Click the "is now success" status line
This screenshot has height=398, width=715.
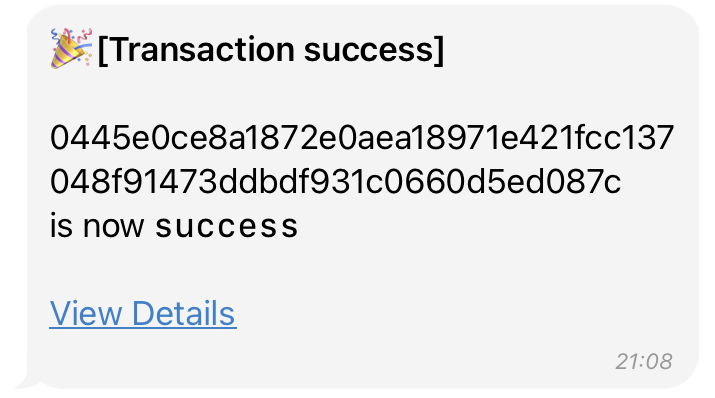(x=174, y=226)
